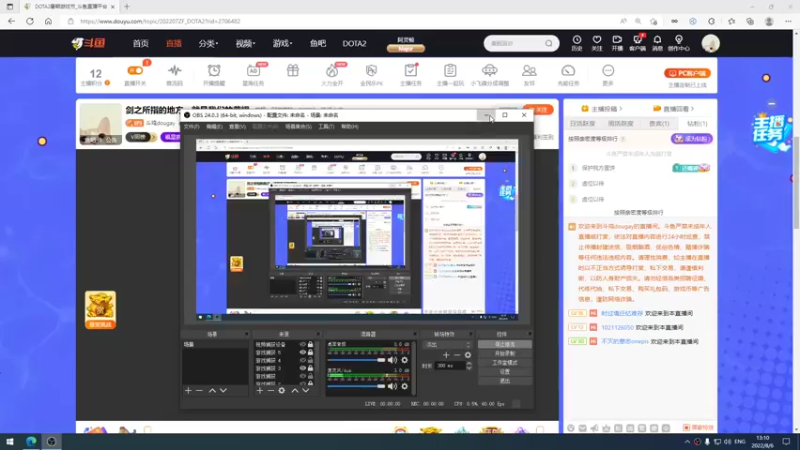The image size is (800, 450).
Task: Open the creator center icon in Douyu header
Action: click(x=679, y=40)
